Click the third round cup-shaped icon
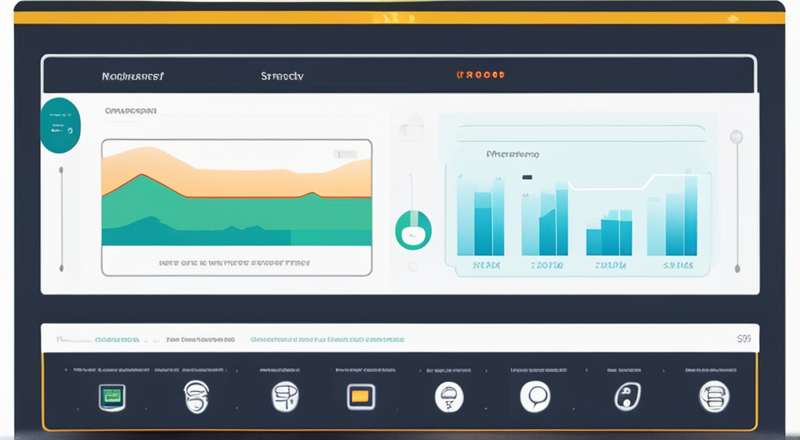The height and width of the screenshot is (440, 800). 285,396
